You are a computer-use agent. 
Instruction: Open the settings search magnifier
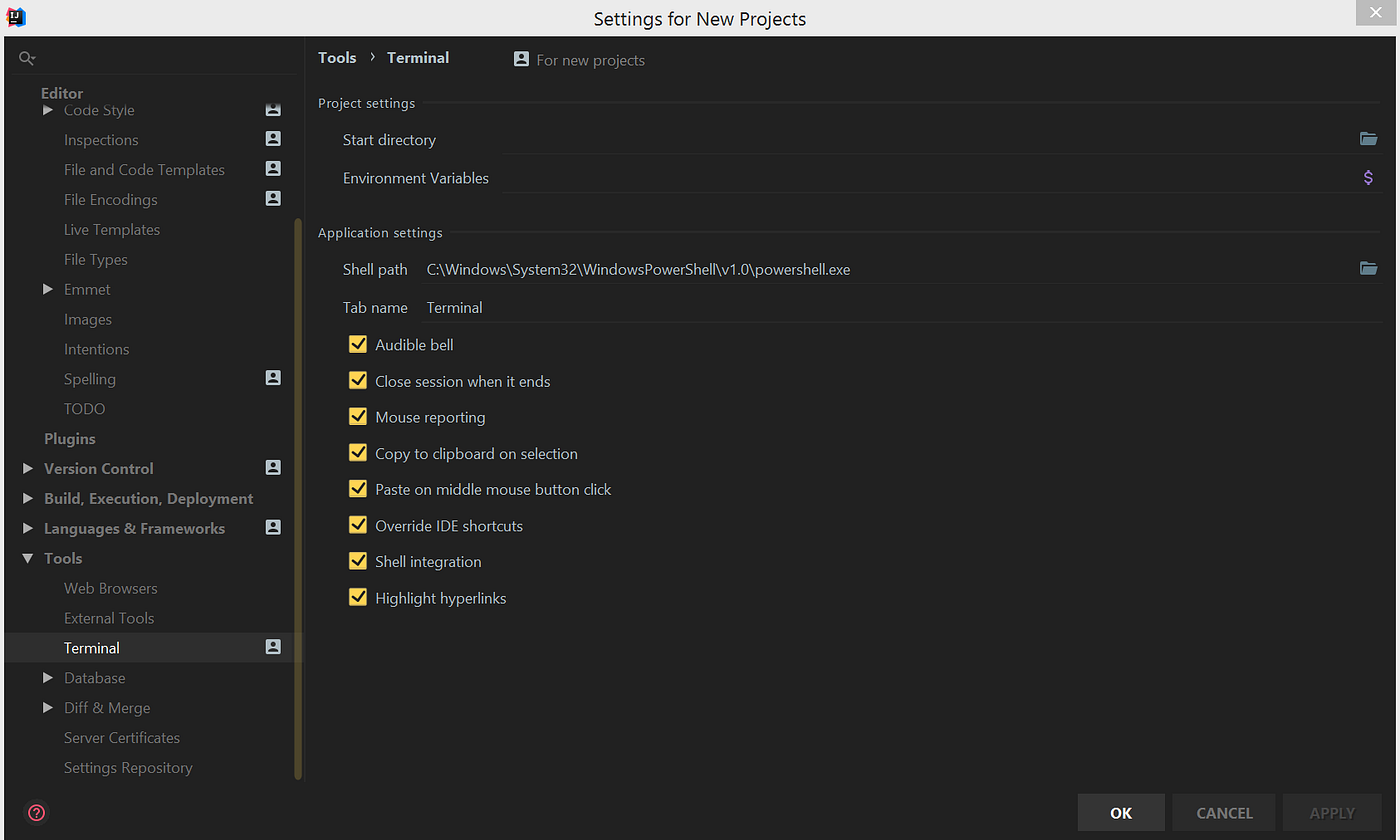click(x=26, y=58)
